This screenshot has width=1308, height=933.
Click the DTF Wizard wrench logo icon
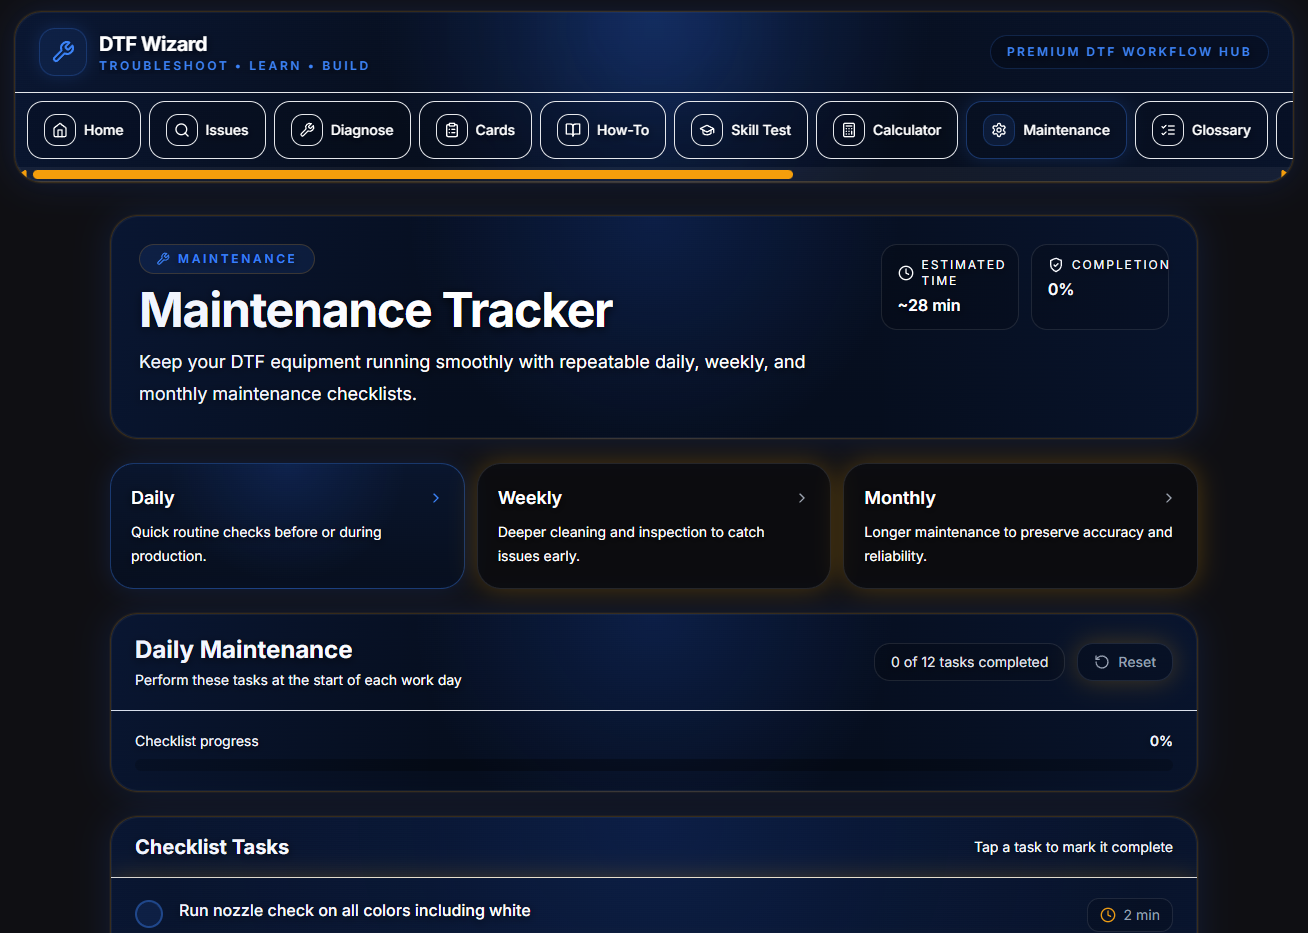63,52
